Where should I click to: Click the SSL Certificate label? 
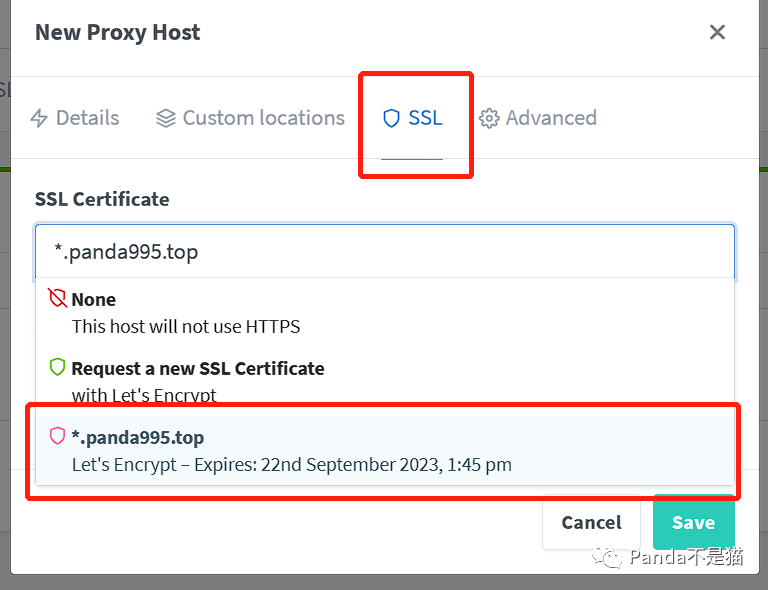[102, 199]
